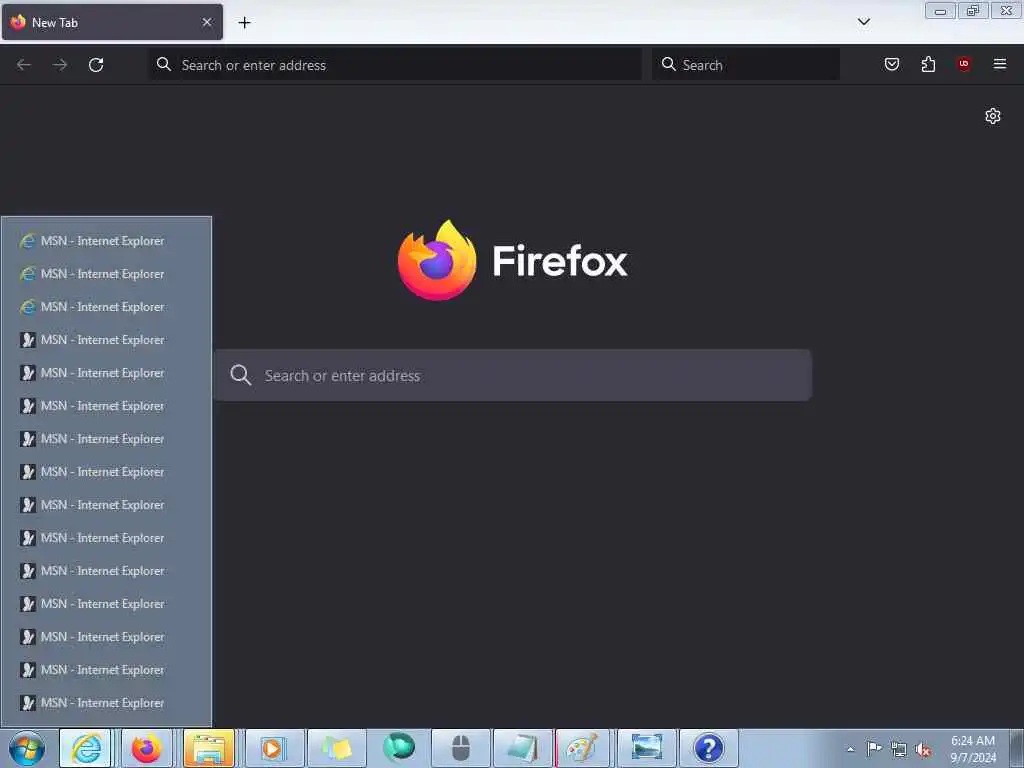Viewport: 1024px width, 768px height.
Task: Reload the current Firefox page
Action: (x=96, y=65)
